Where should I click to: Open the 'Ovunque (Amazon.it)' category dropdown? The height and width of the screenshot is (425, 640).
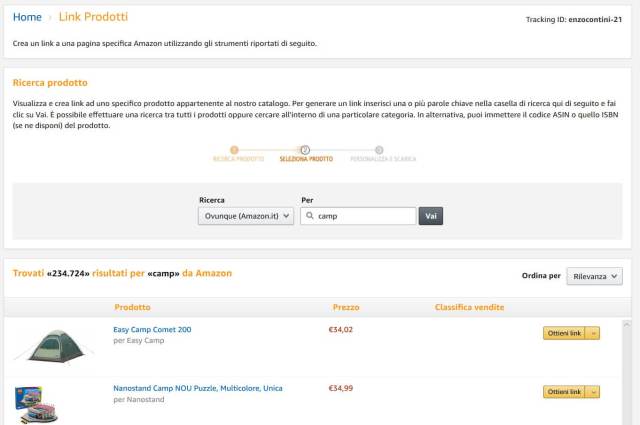[x=246, y=216]
